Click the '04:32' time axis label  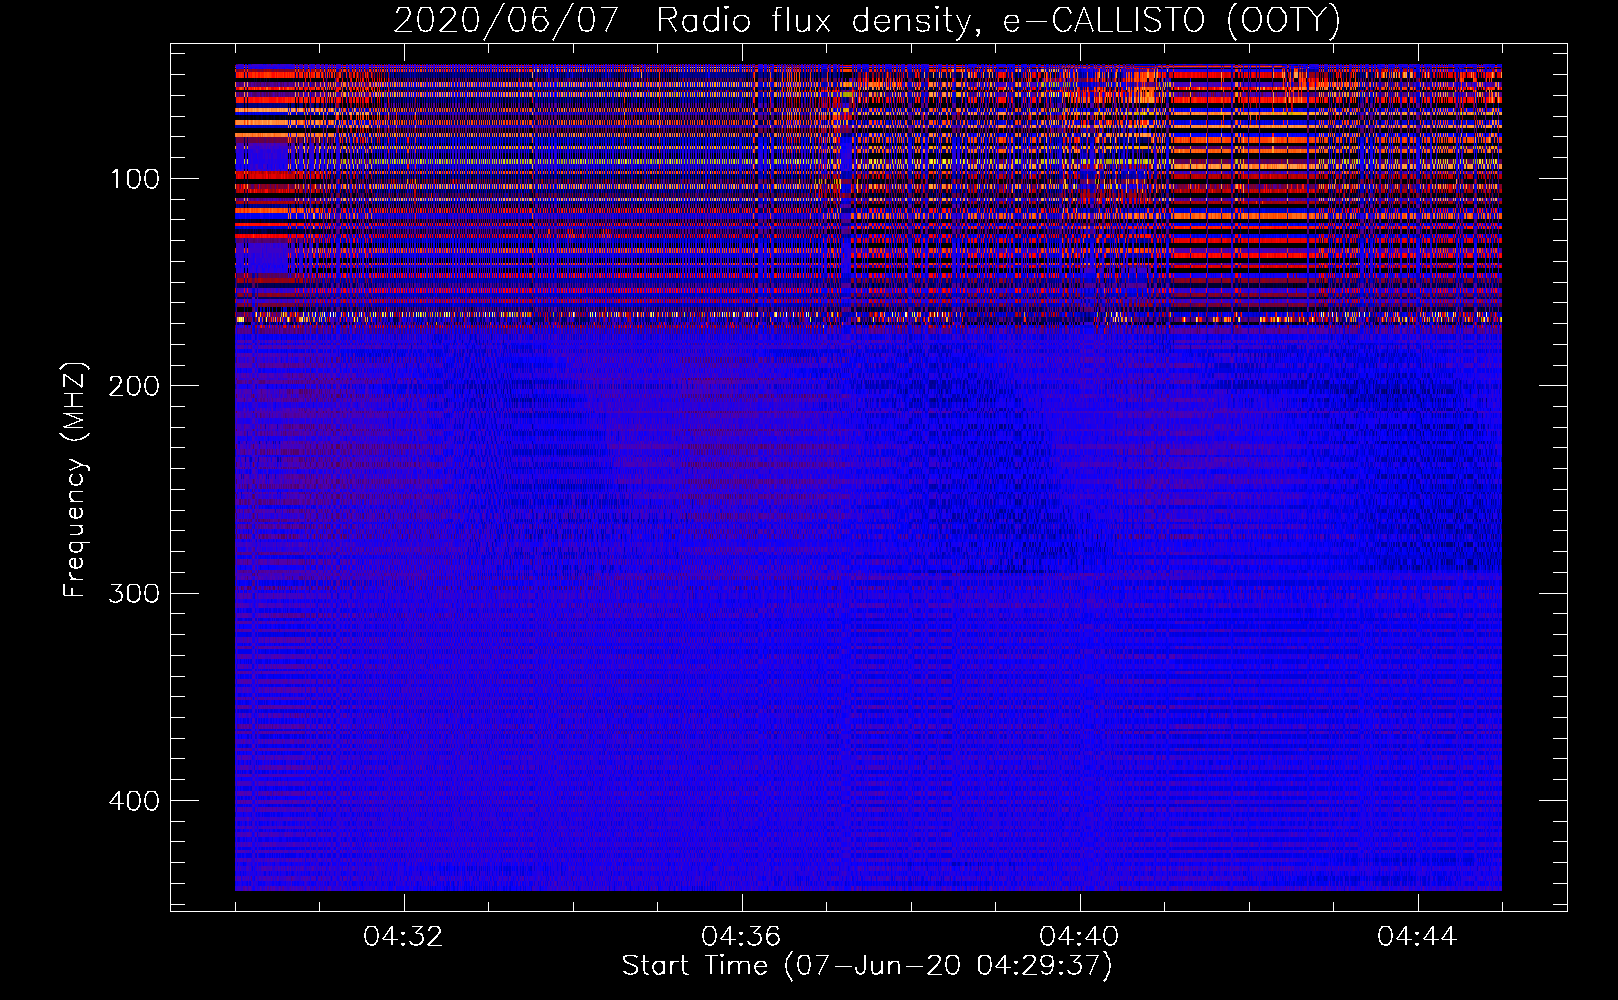[403, 937]
